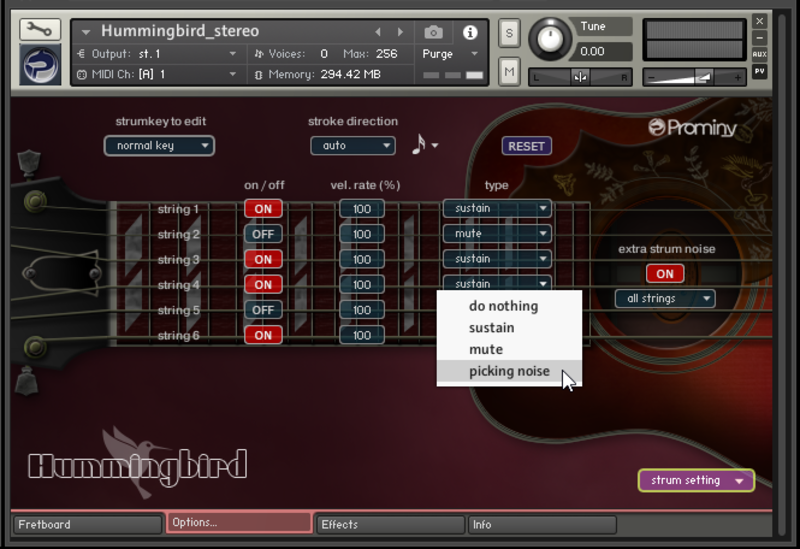Toggle extra strum noise ON switch
The width and height of the screenshot is (800, 549).
tap(665, 274)
